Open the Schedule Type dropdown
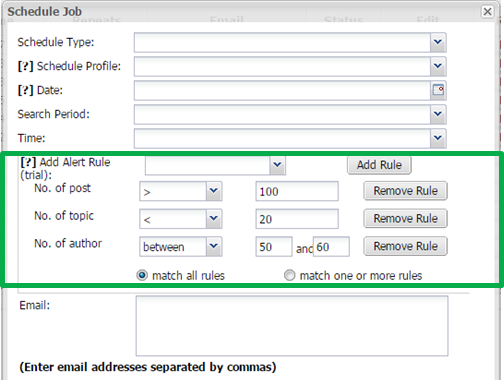The image size is (504, 380). tap(438, 42)
